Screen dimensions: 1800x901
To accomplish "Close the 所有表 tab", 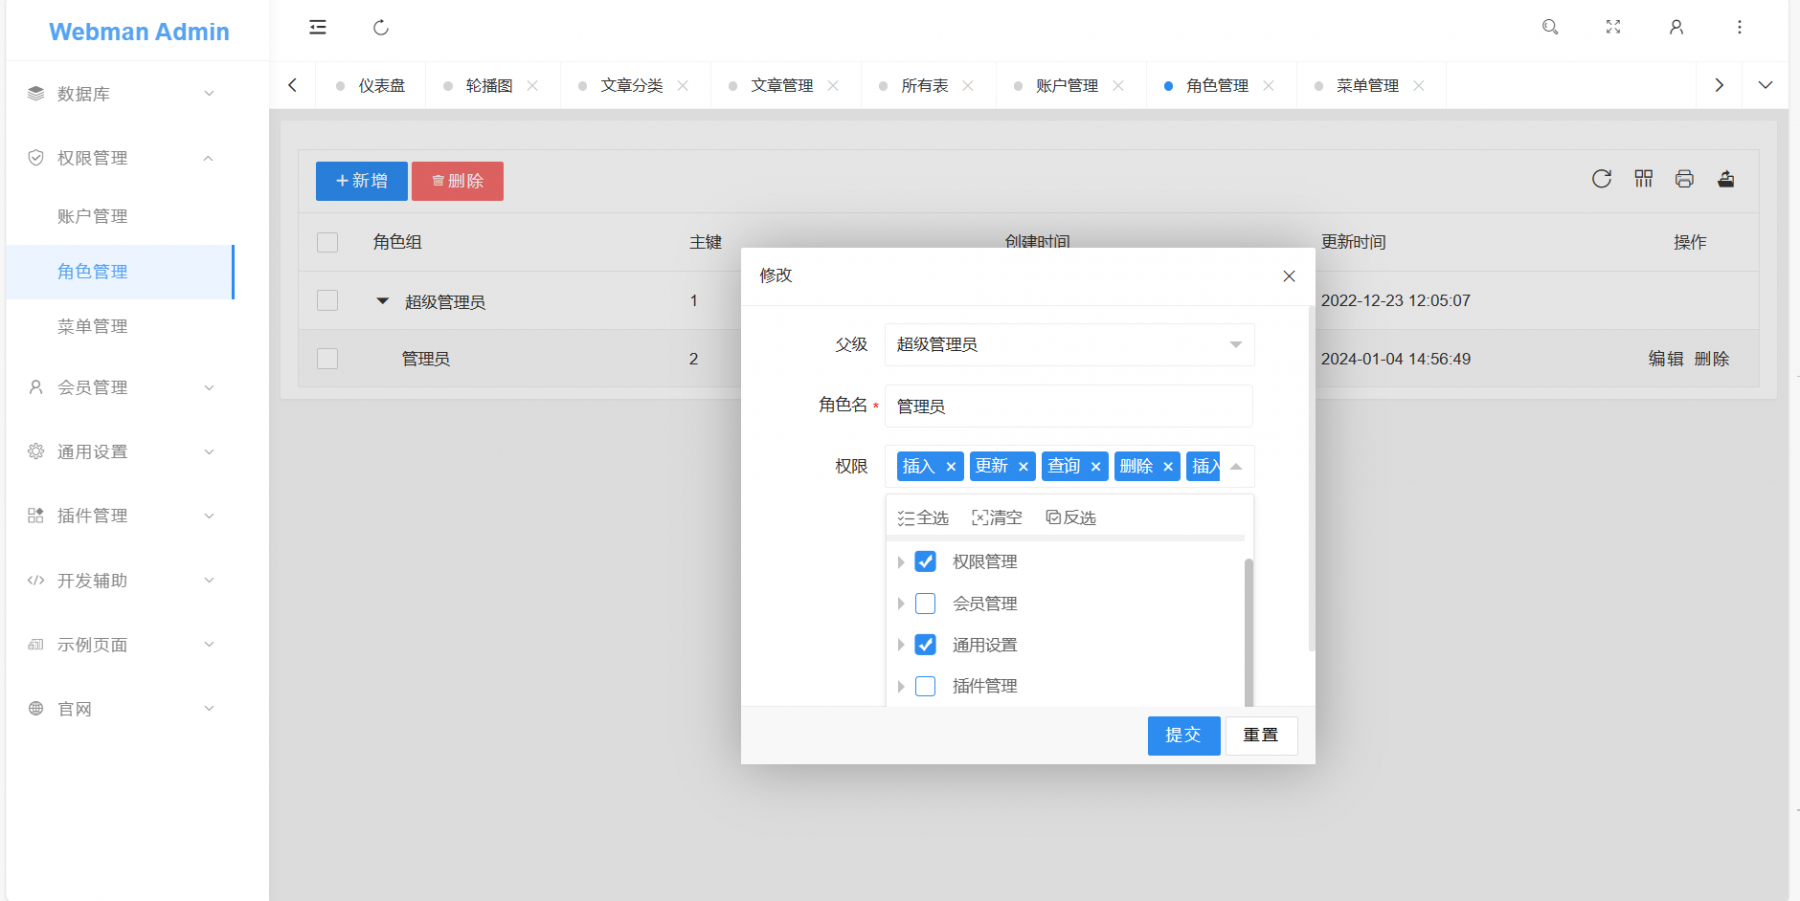I will [968, 86].
